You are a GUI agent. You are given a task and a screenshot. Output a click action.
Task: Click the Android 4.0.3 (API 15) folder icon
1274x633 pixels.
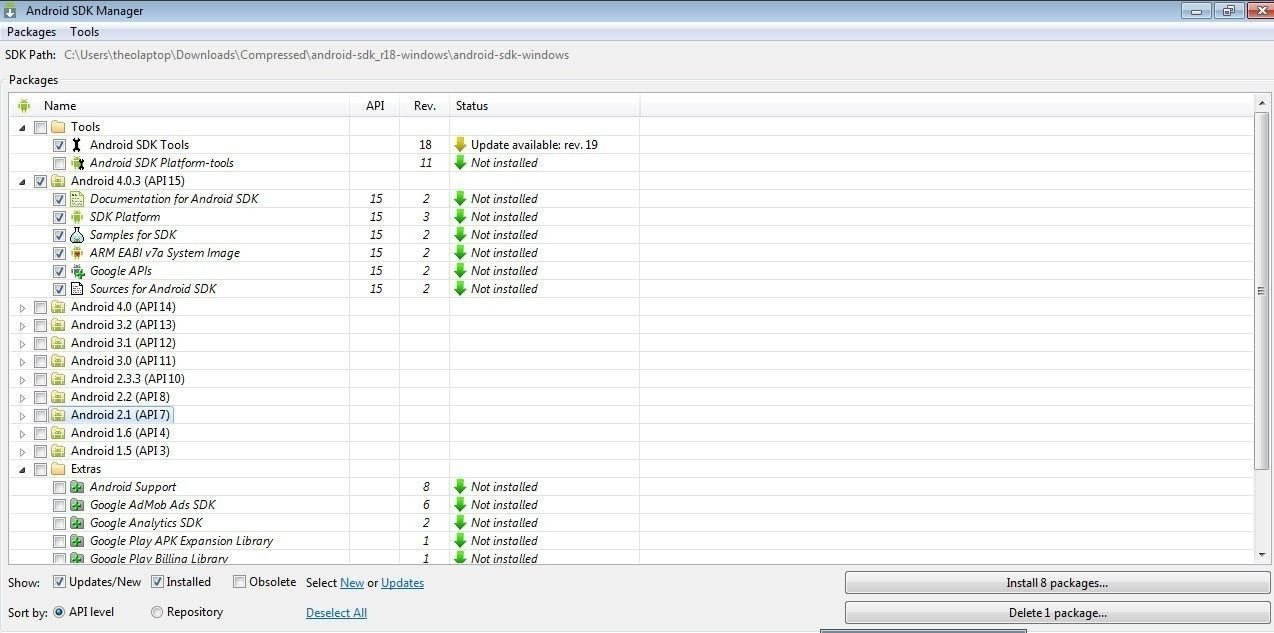pyautogui.click(x=58, y=181)
